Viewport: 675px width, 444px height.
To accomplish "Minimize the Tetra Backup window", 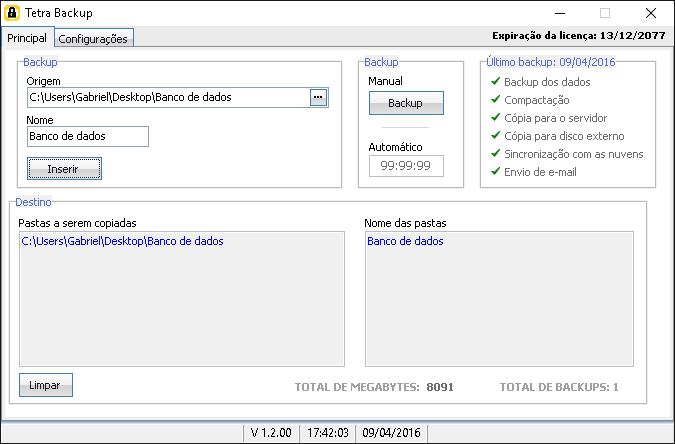I will [x=560, y=13].
